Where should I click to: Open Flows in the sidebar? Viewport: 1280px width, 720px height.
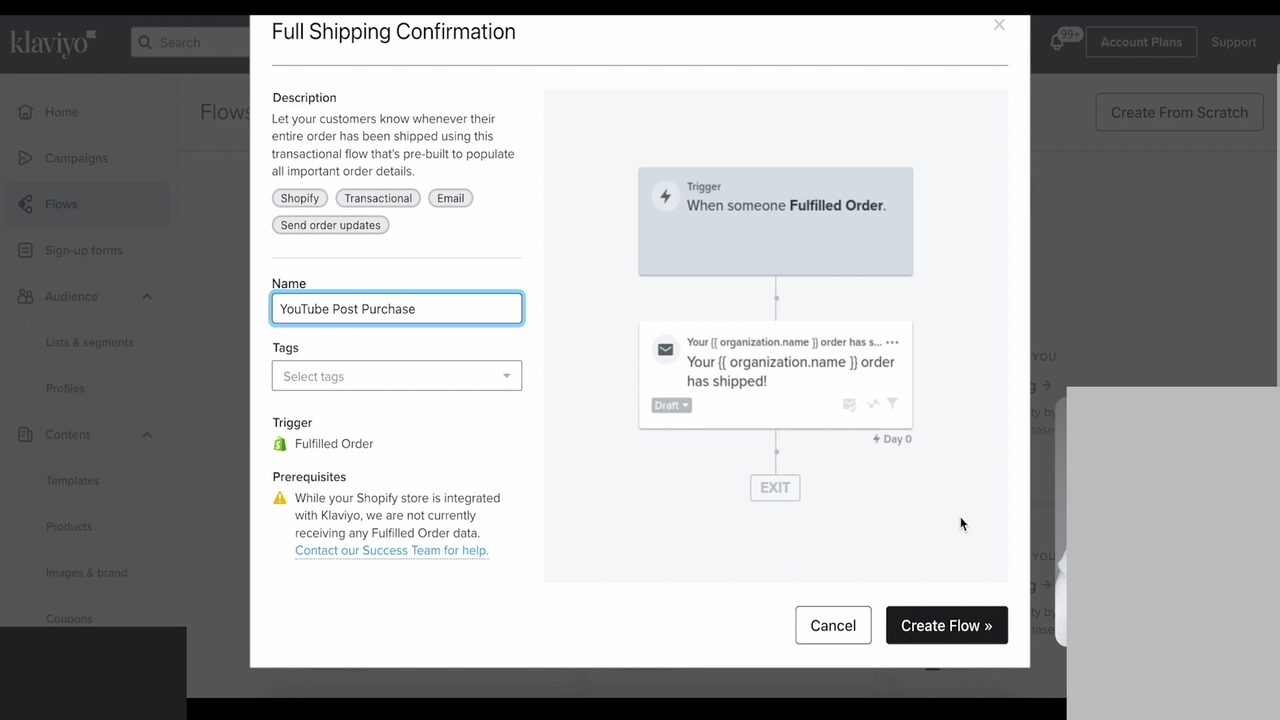pyautogui.click(x=61, y=204)
